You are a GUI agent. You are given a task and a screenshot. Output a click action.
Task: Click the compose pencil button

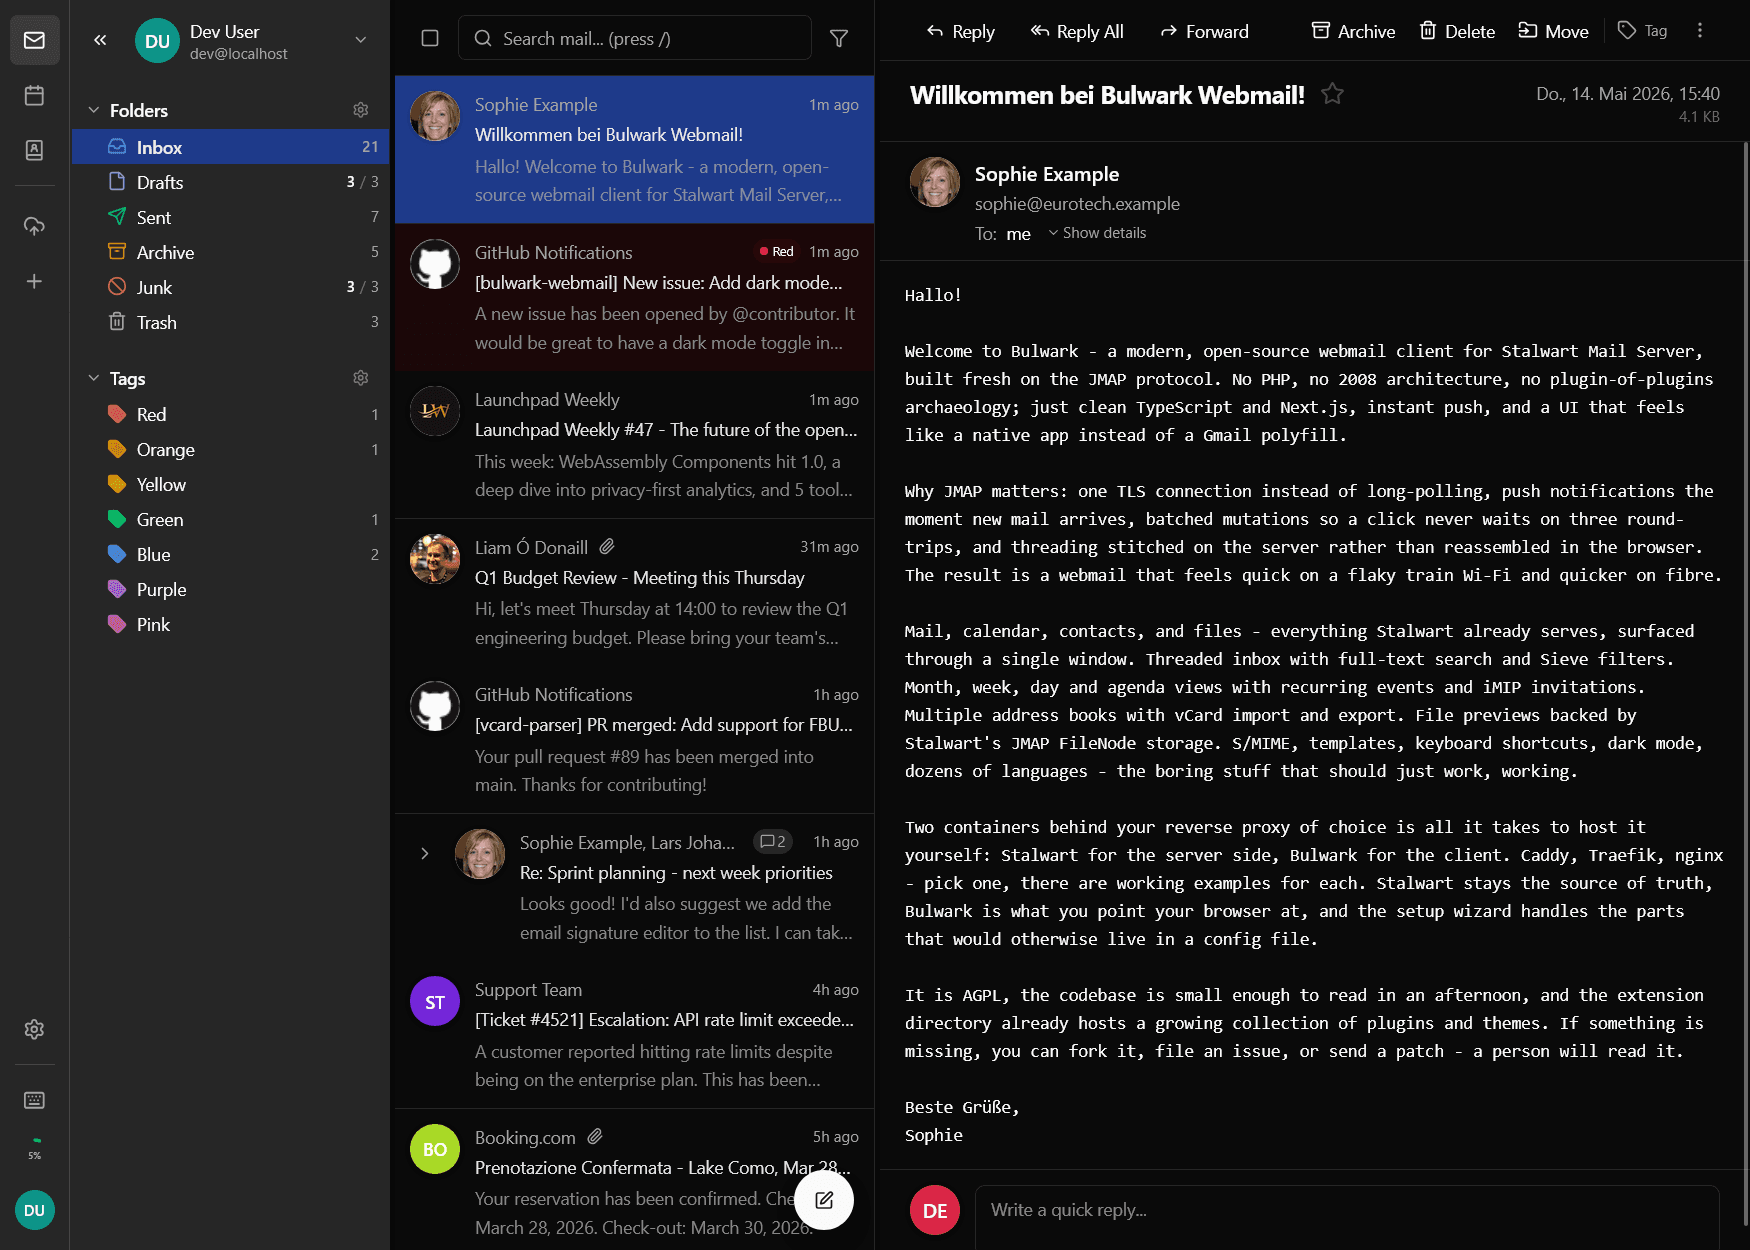click(824, 1200)
